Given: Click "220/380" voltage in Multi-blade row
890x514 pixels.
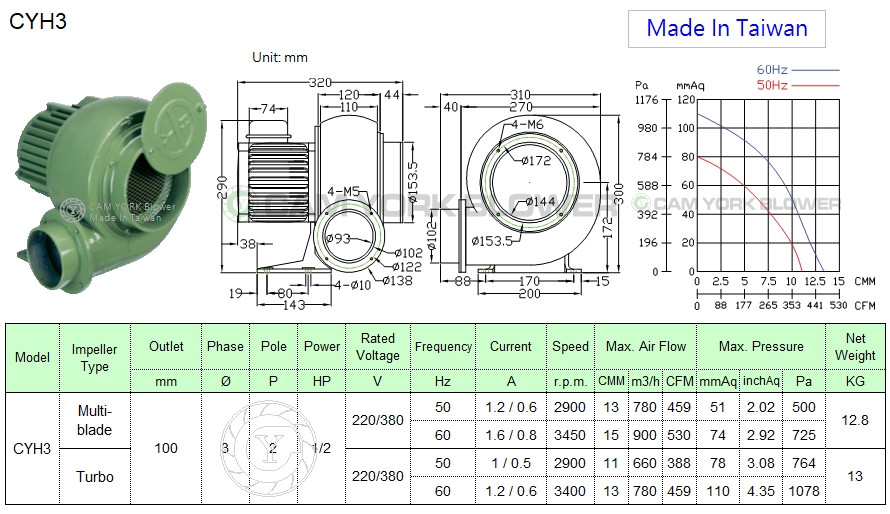Looking at the screenshot, I should click(x=377, y=420).
